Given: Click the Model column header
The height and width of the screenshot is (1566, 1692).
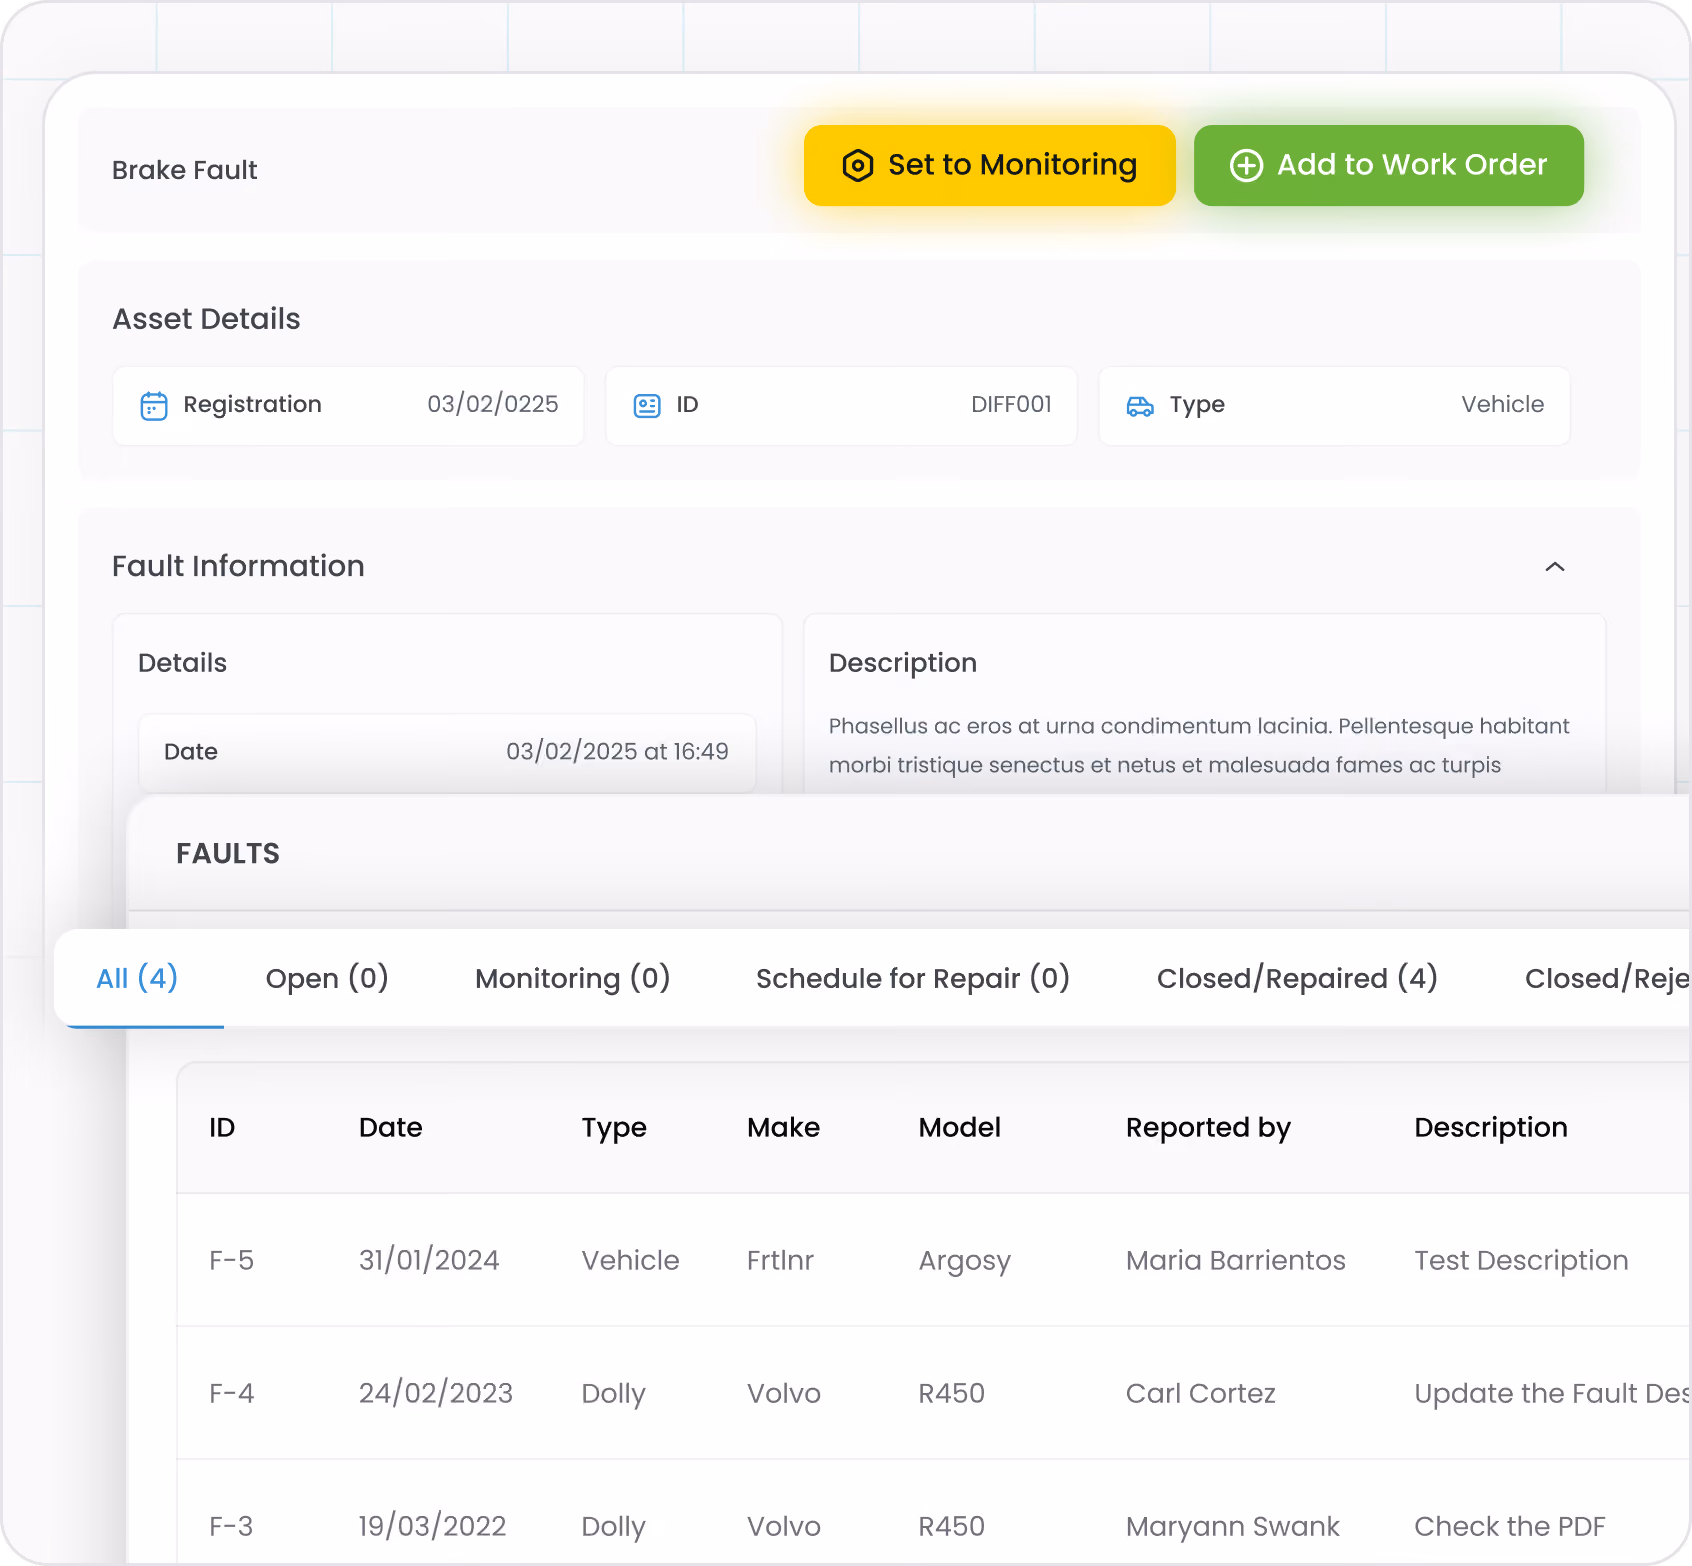Looking at the screenshot, I should coord(959,1128).
